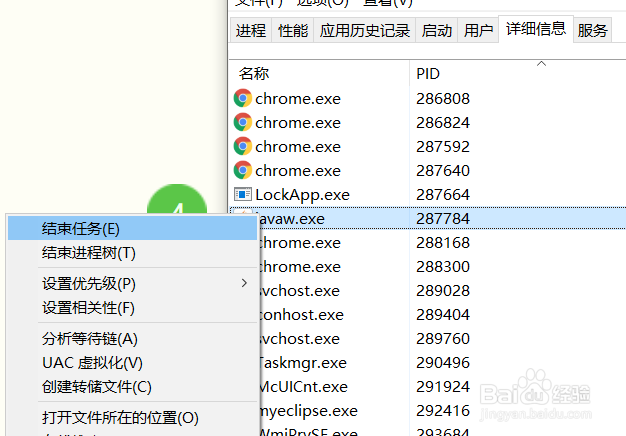Click PID value 291924
Image resolution: width=626 pixels, height=436 pixels.
pos(443,386)
